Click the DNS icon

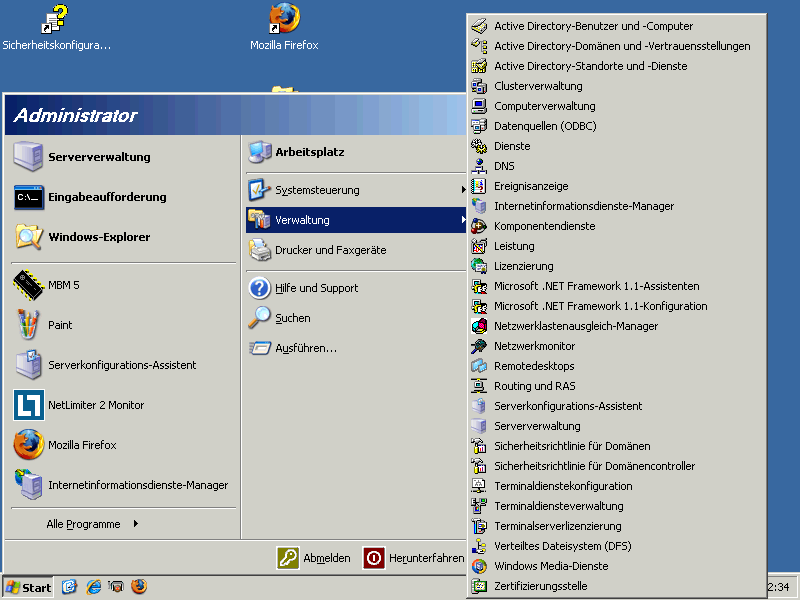point(479,166)
